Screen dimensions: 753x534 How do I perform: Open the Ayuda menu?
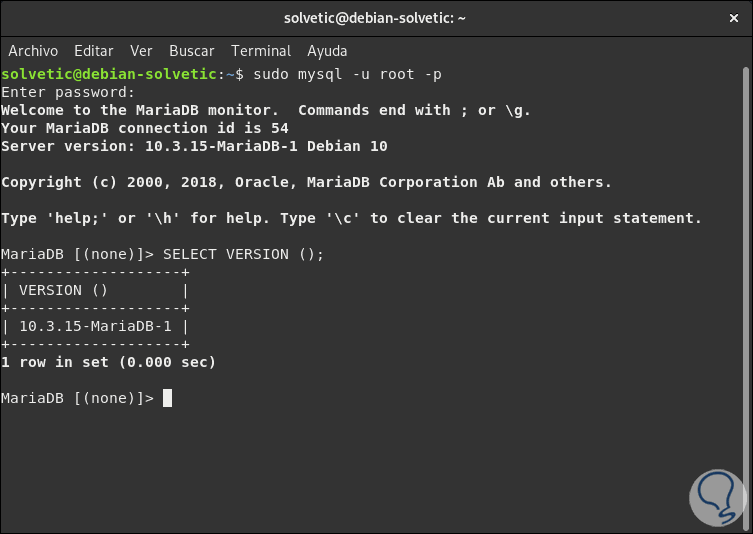(327, 50)
